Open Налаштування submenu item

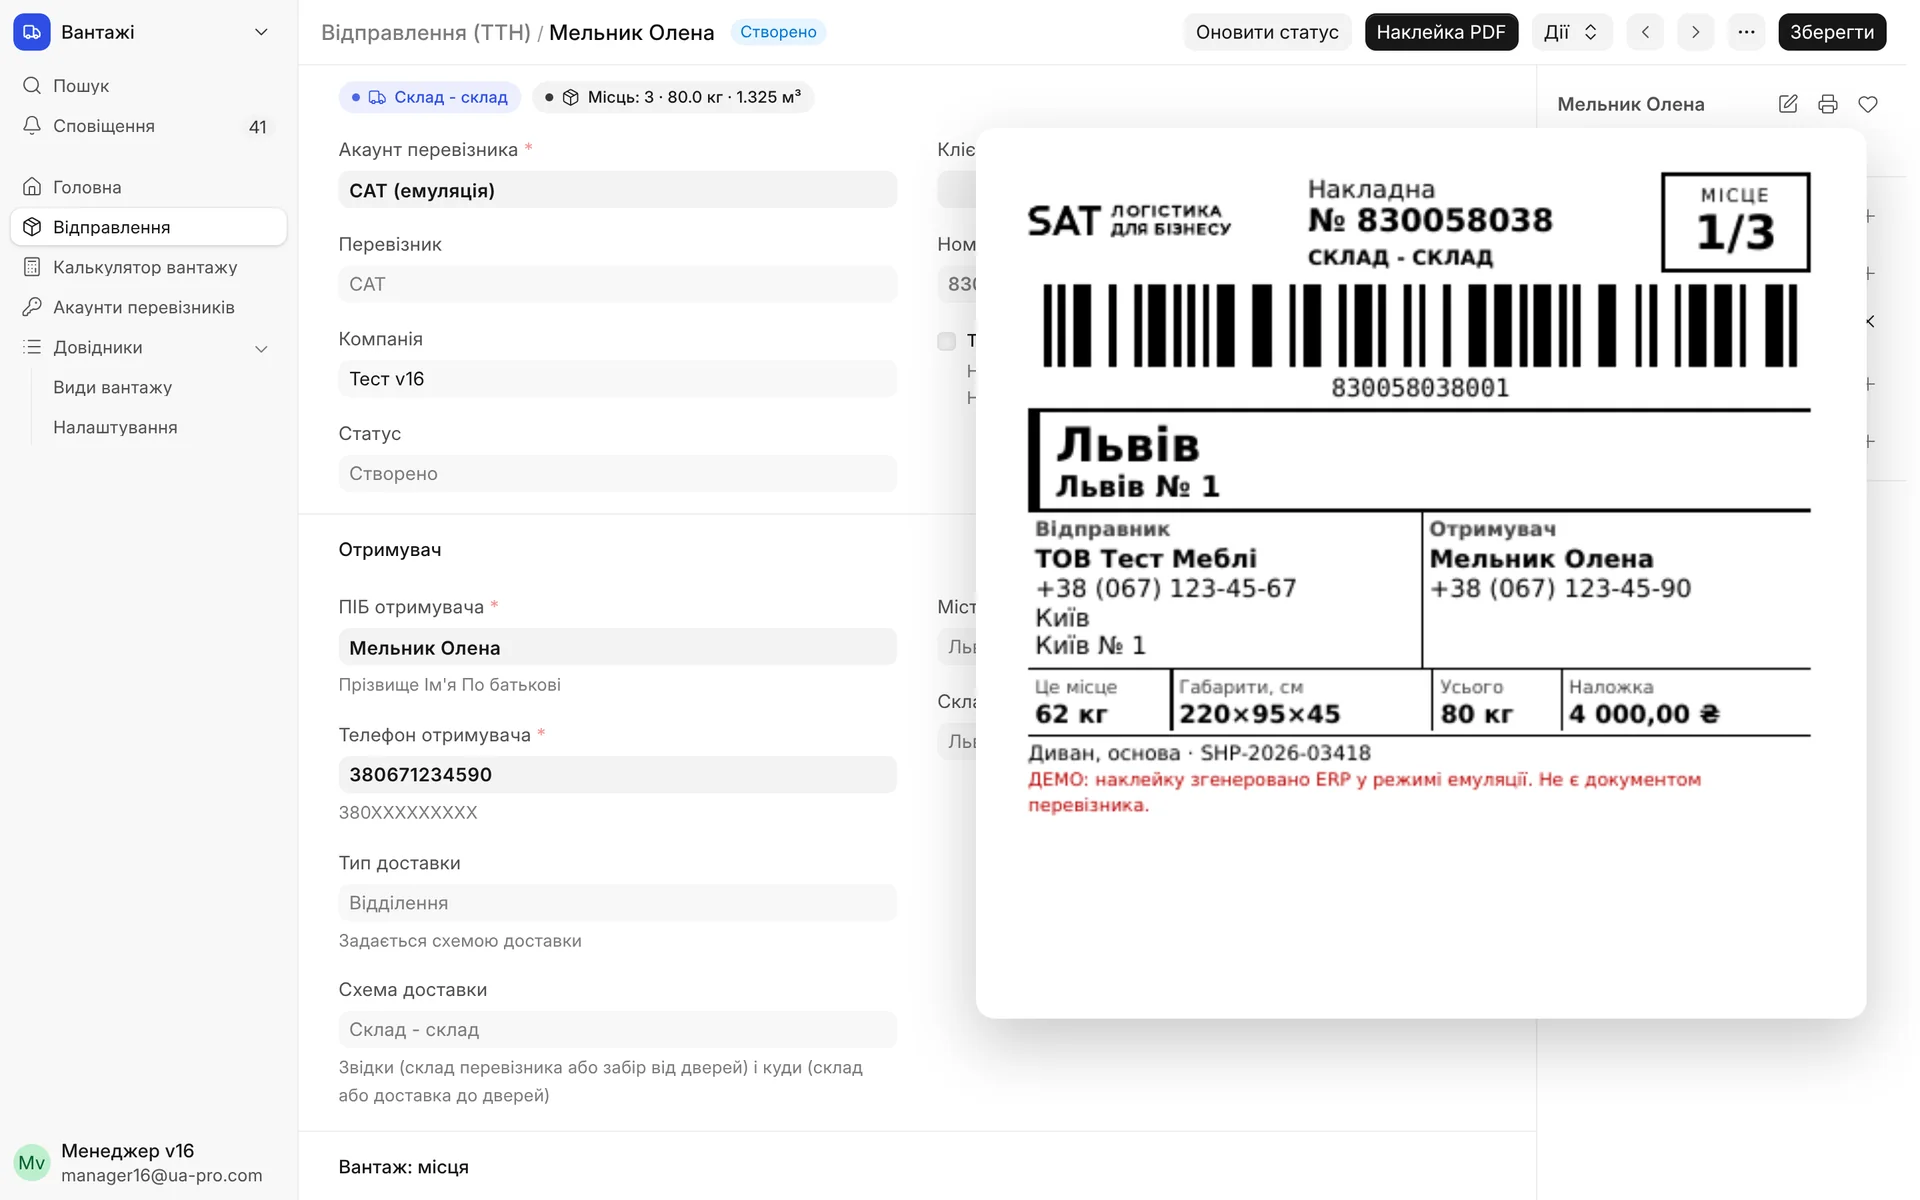coord(115,427)
